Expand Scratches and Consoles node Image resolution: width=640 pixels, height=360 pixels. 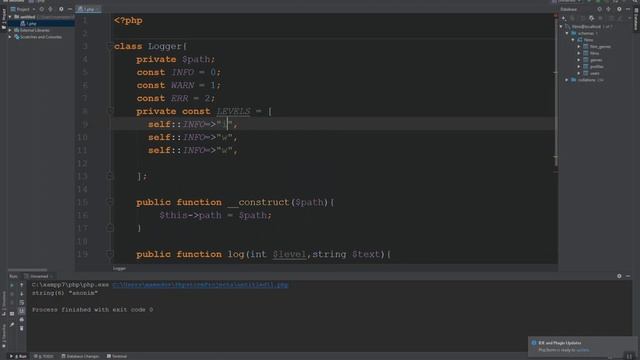10,37
